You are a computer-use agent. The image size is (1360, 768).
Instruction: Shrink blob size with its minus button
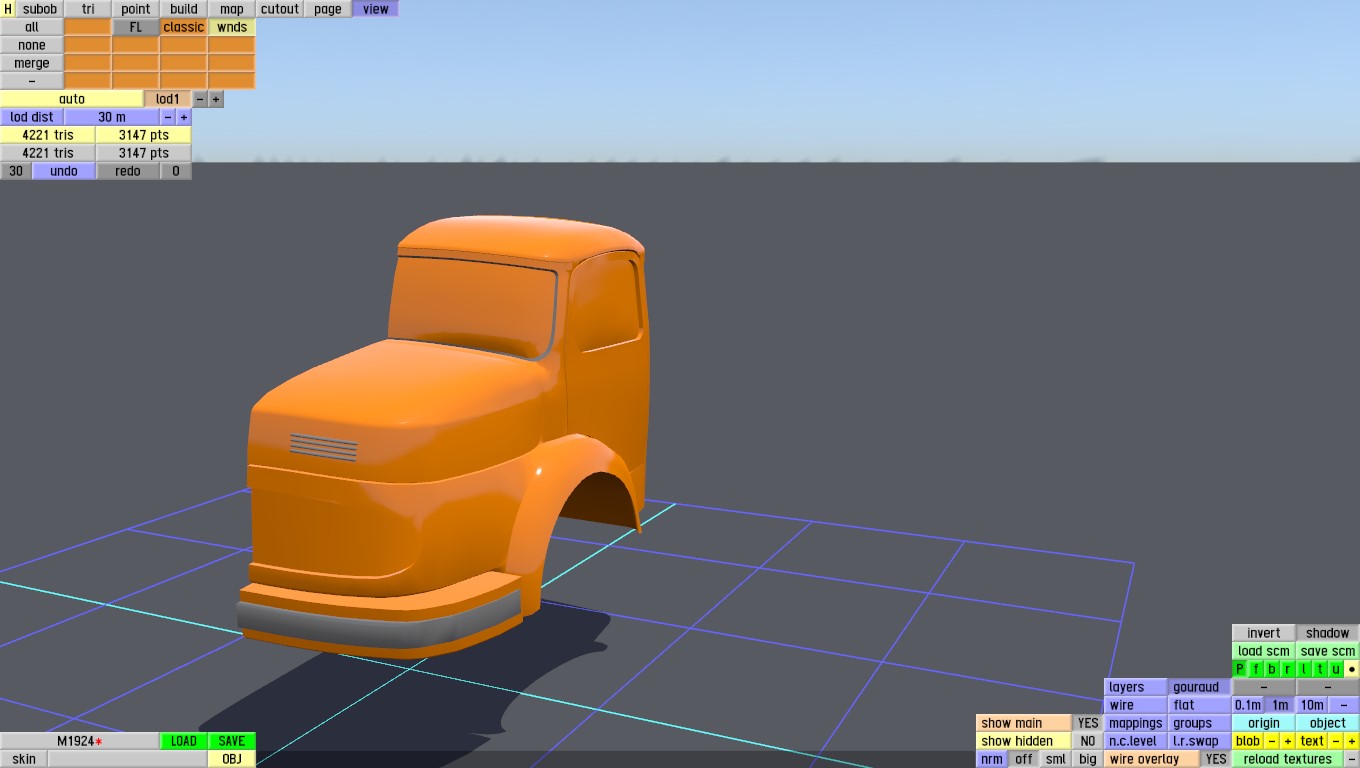coord(1272,741)
